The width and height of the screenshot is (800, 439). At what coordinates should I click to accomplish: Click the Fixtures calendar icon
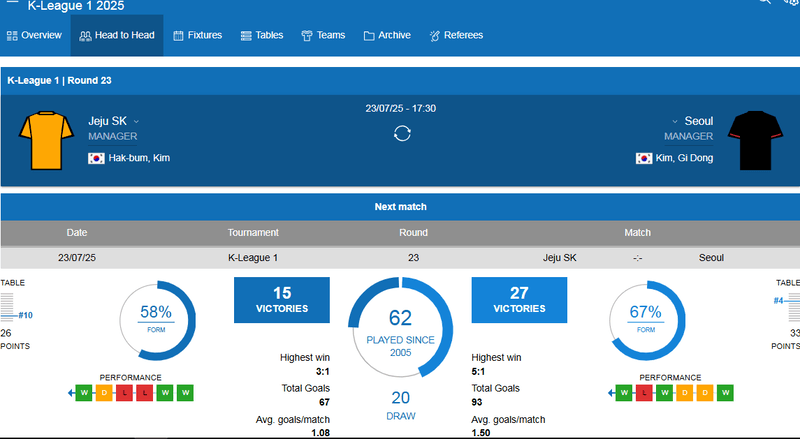[x=178, y=36]
